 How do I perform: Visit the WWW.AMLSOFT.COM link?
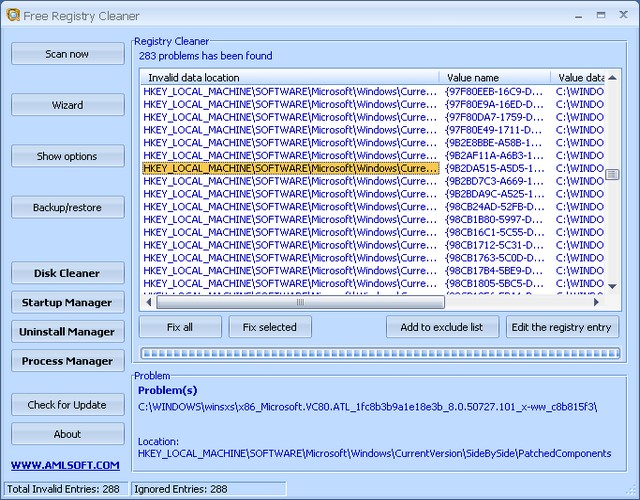(x=65, y=465)
